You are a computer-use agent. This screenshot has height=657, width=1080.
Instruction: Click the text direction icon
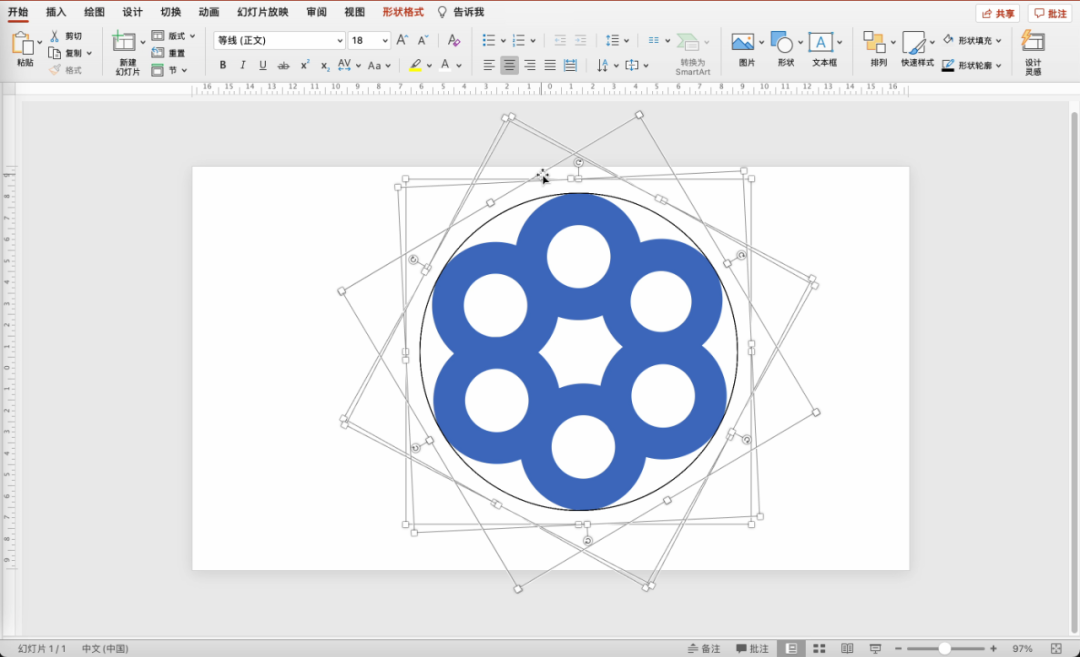coord(603,65)
